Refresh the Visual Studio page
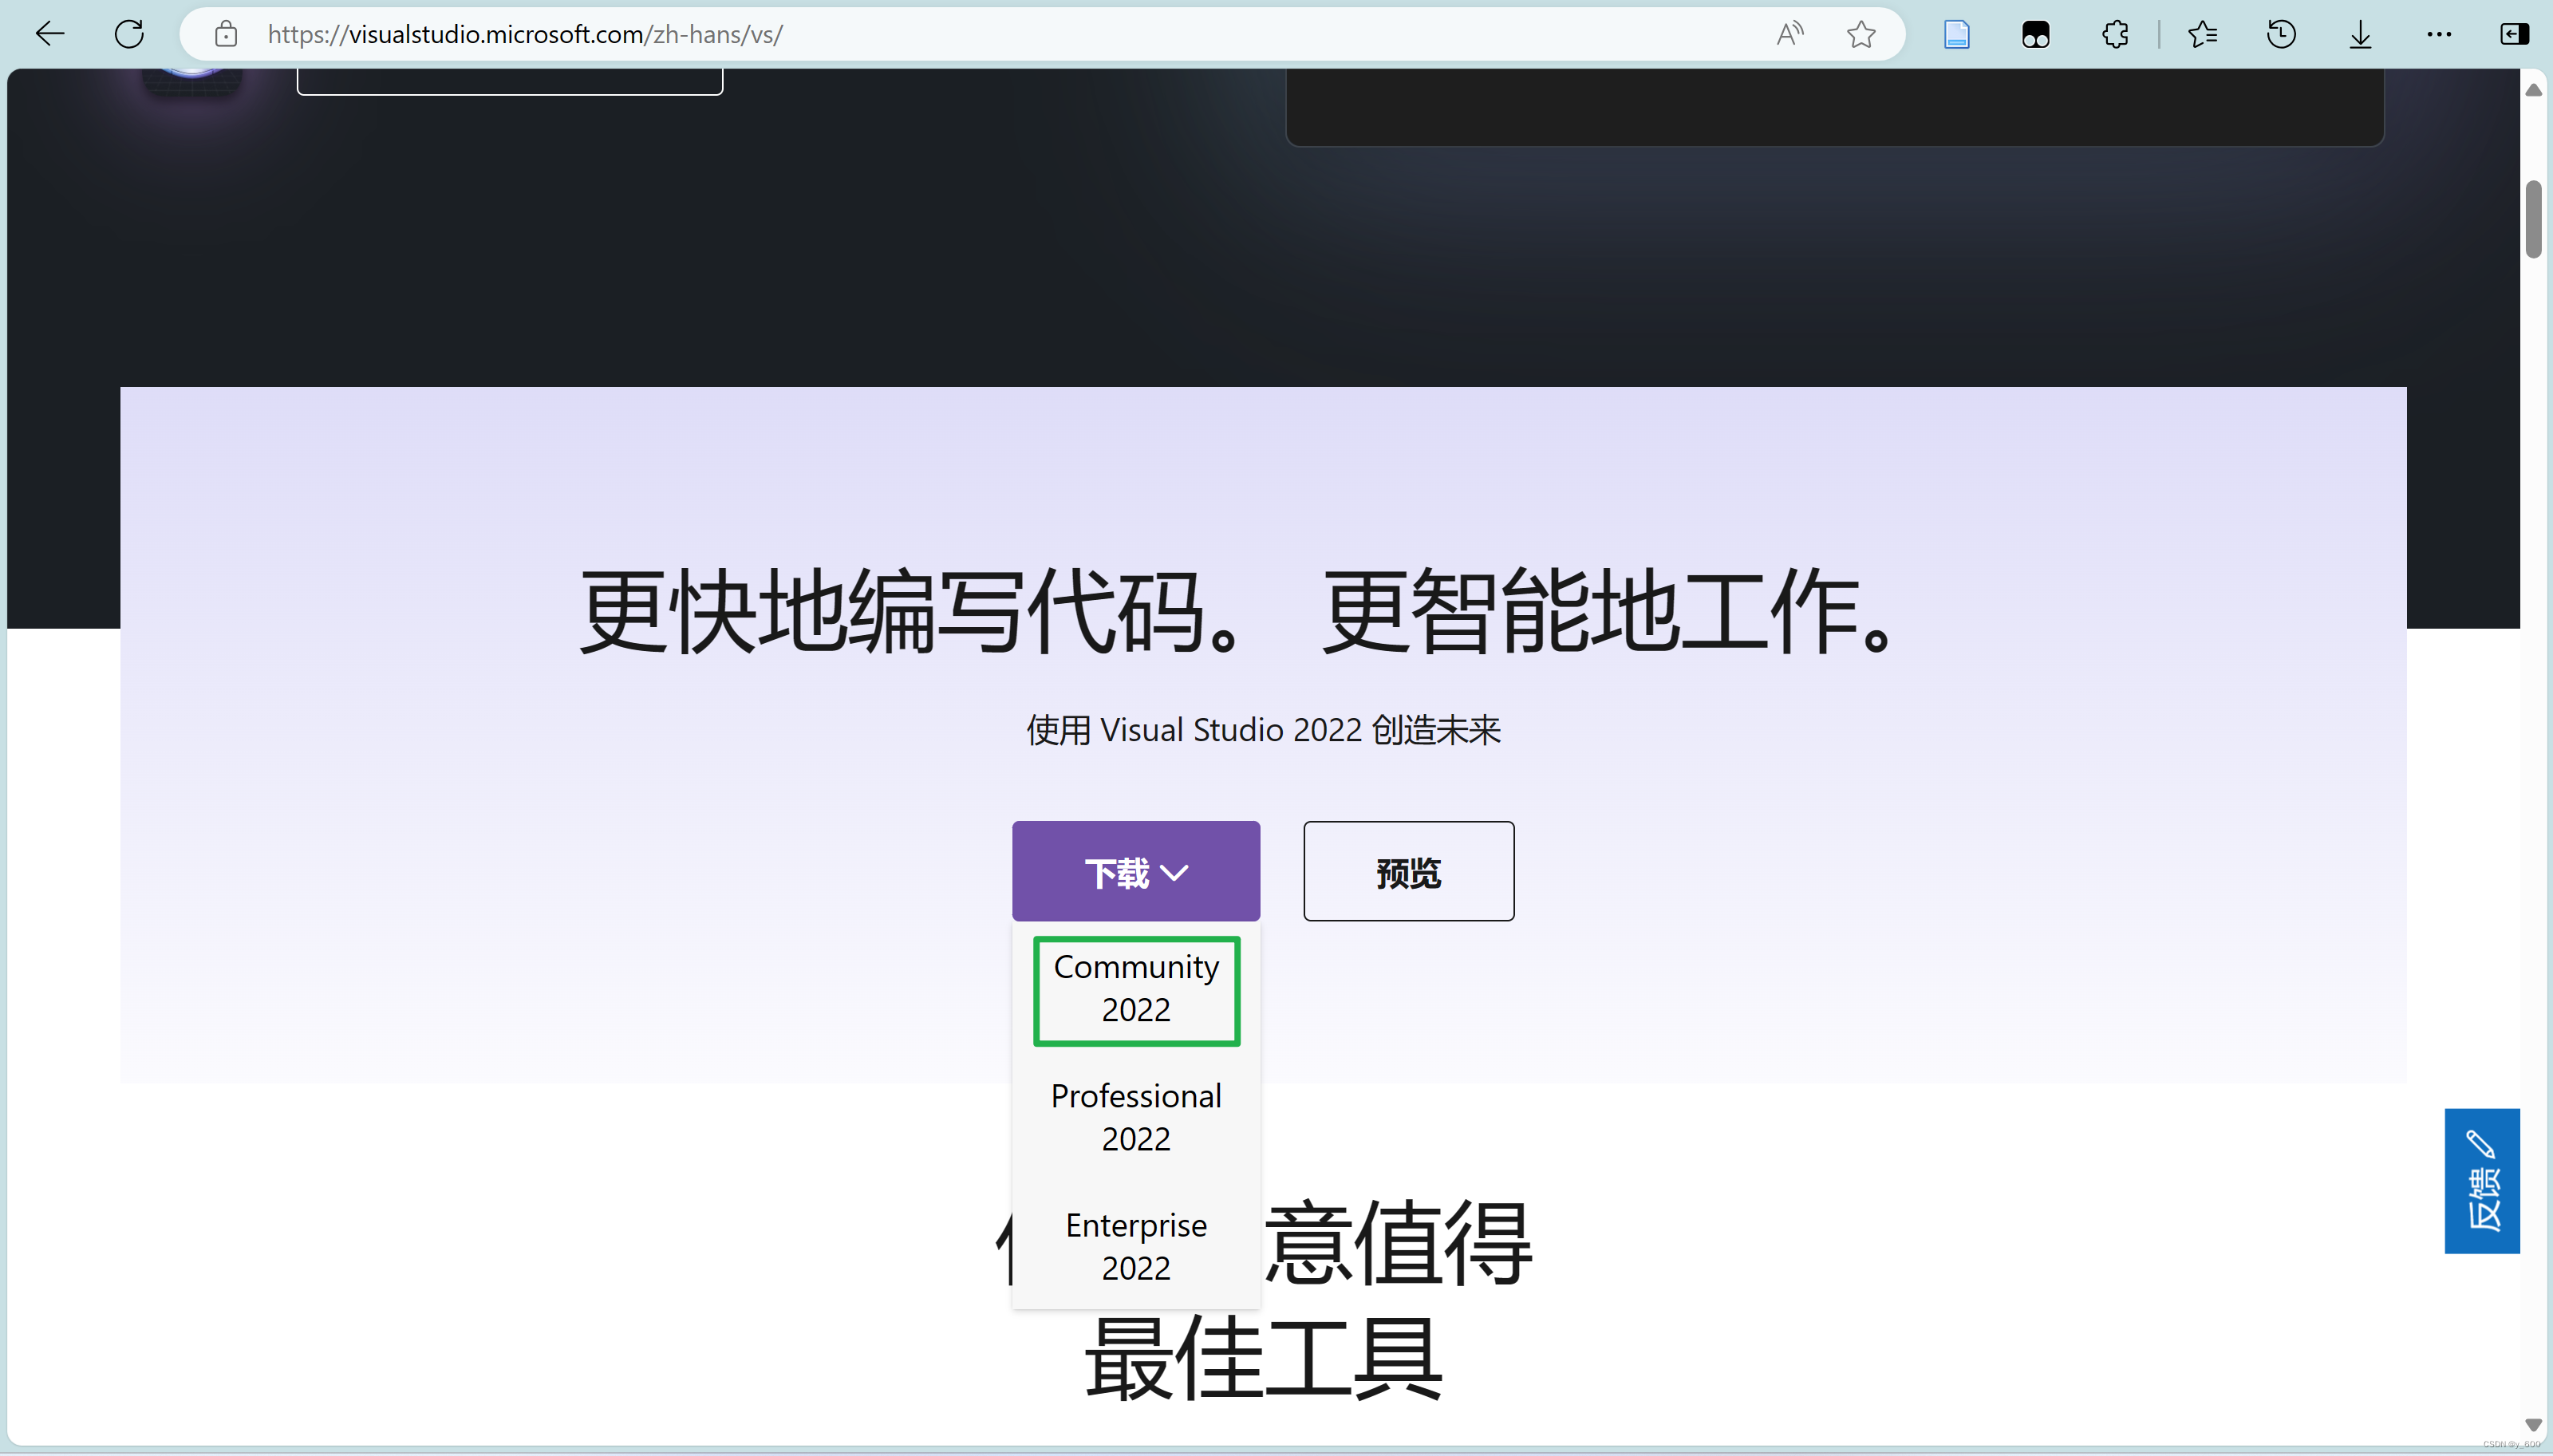The image size is (2553, 1456). [129, 34]
